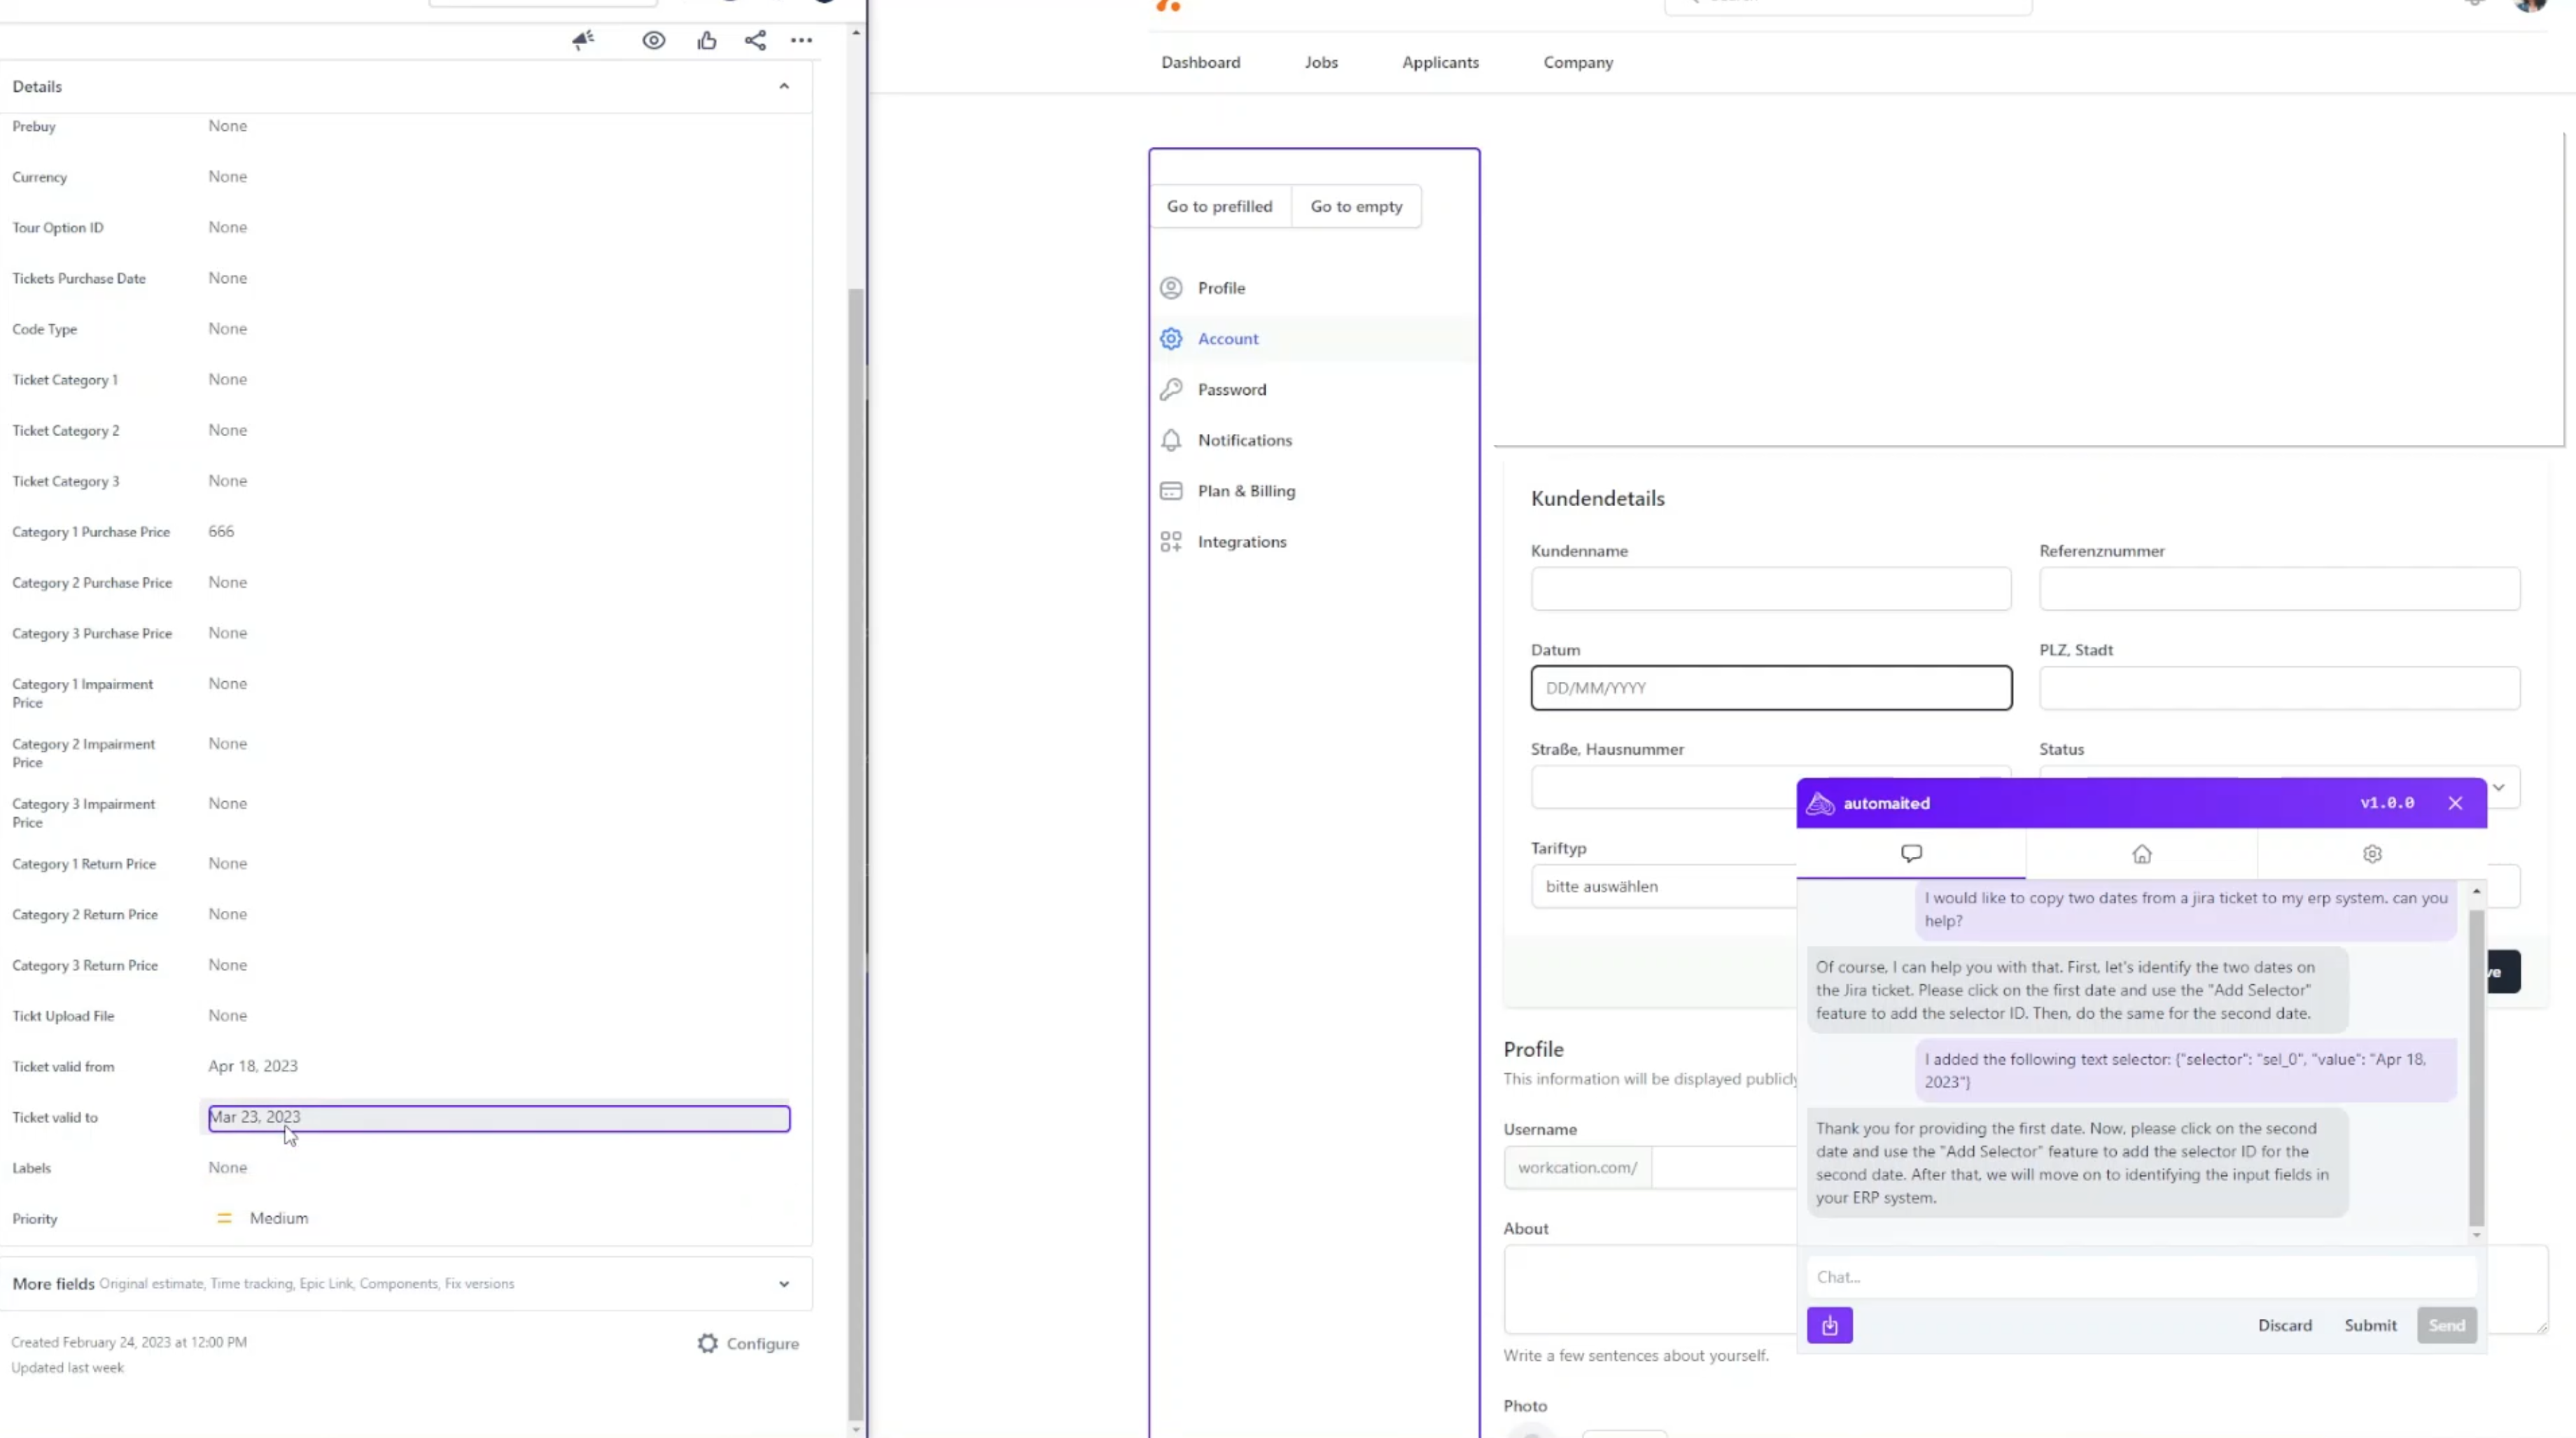This screenshot has width=2576, height=1438.
Task: Click the feedback megaphone icon in Jira
Action: coord(583,40)
